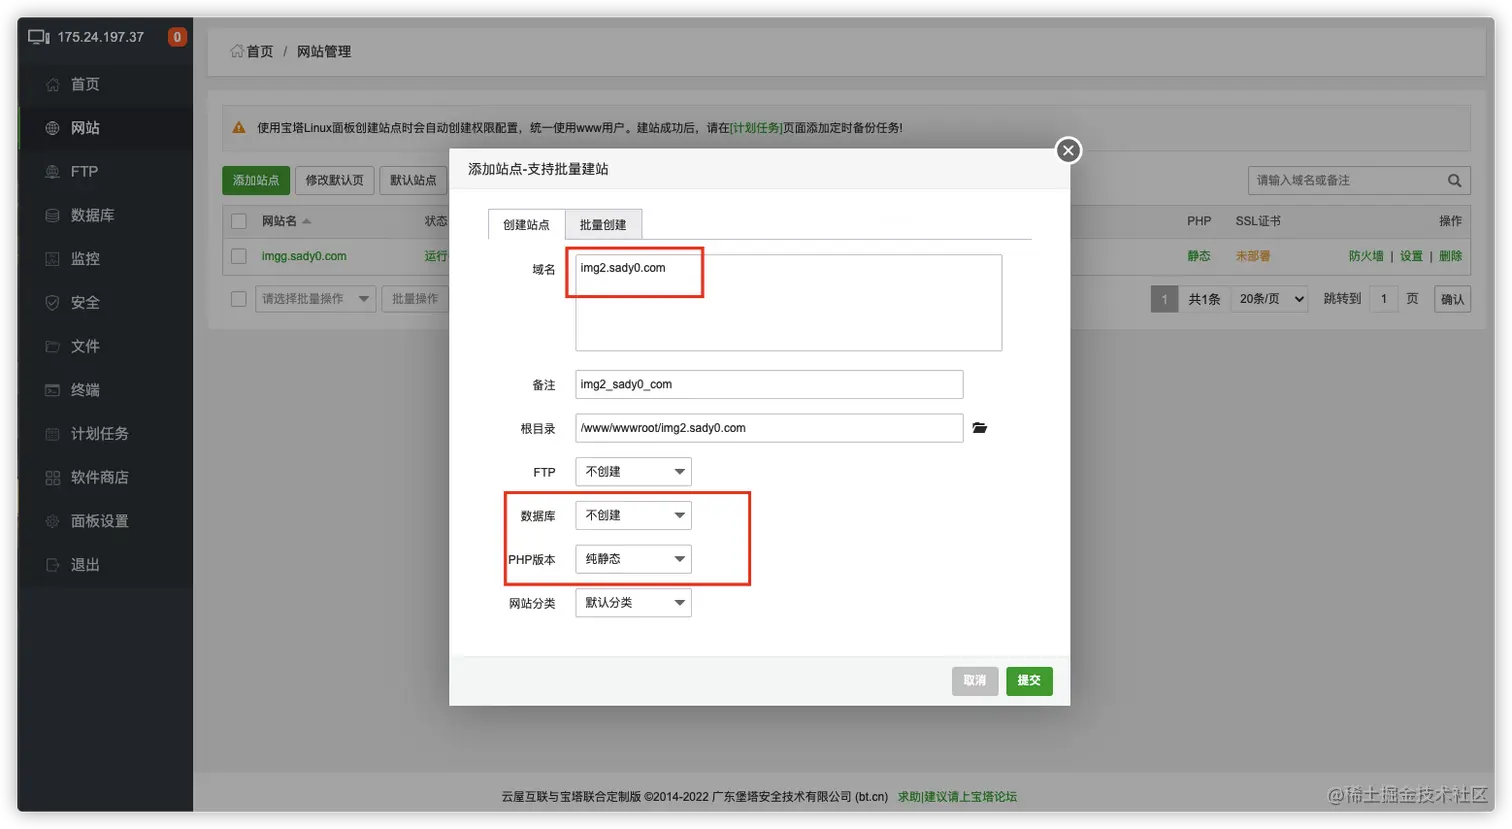The image size is (1512, 829).
Task: Click the monitor icon beside 监控
Action: tap(52, 259)
